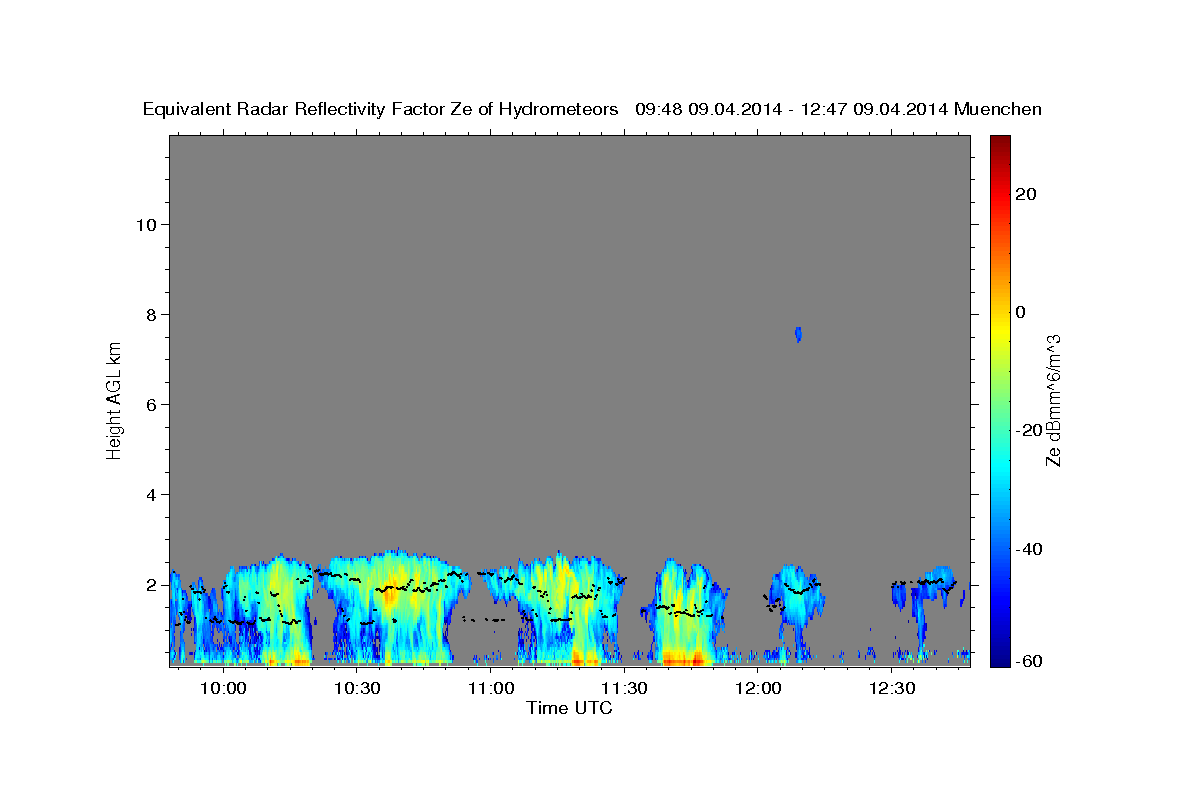Click the colorbar value label -40

(x=1028, y=548)
